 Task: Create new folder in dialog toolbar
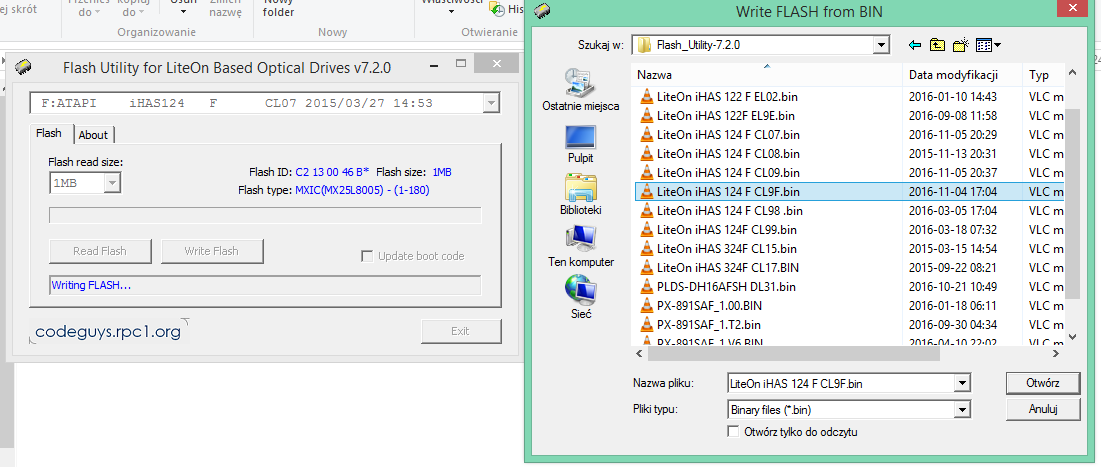point(961,46)
